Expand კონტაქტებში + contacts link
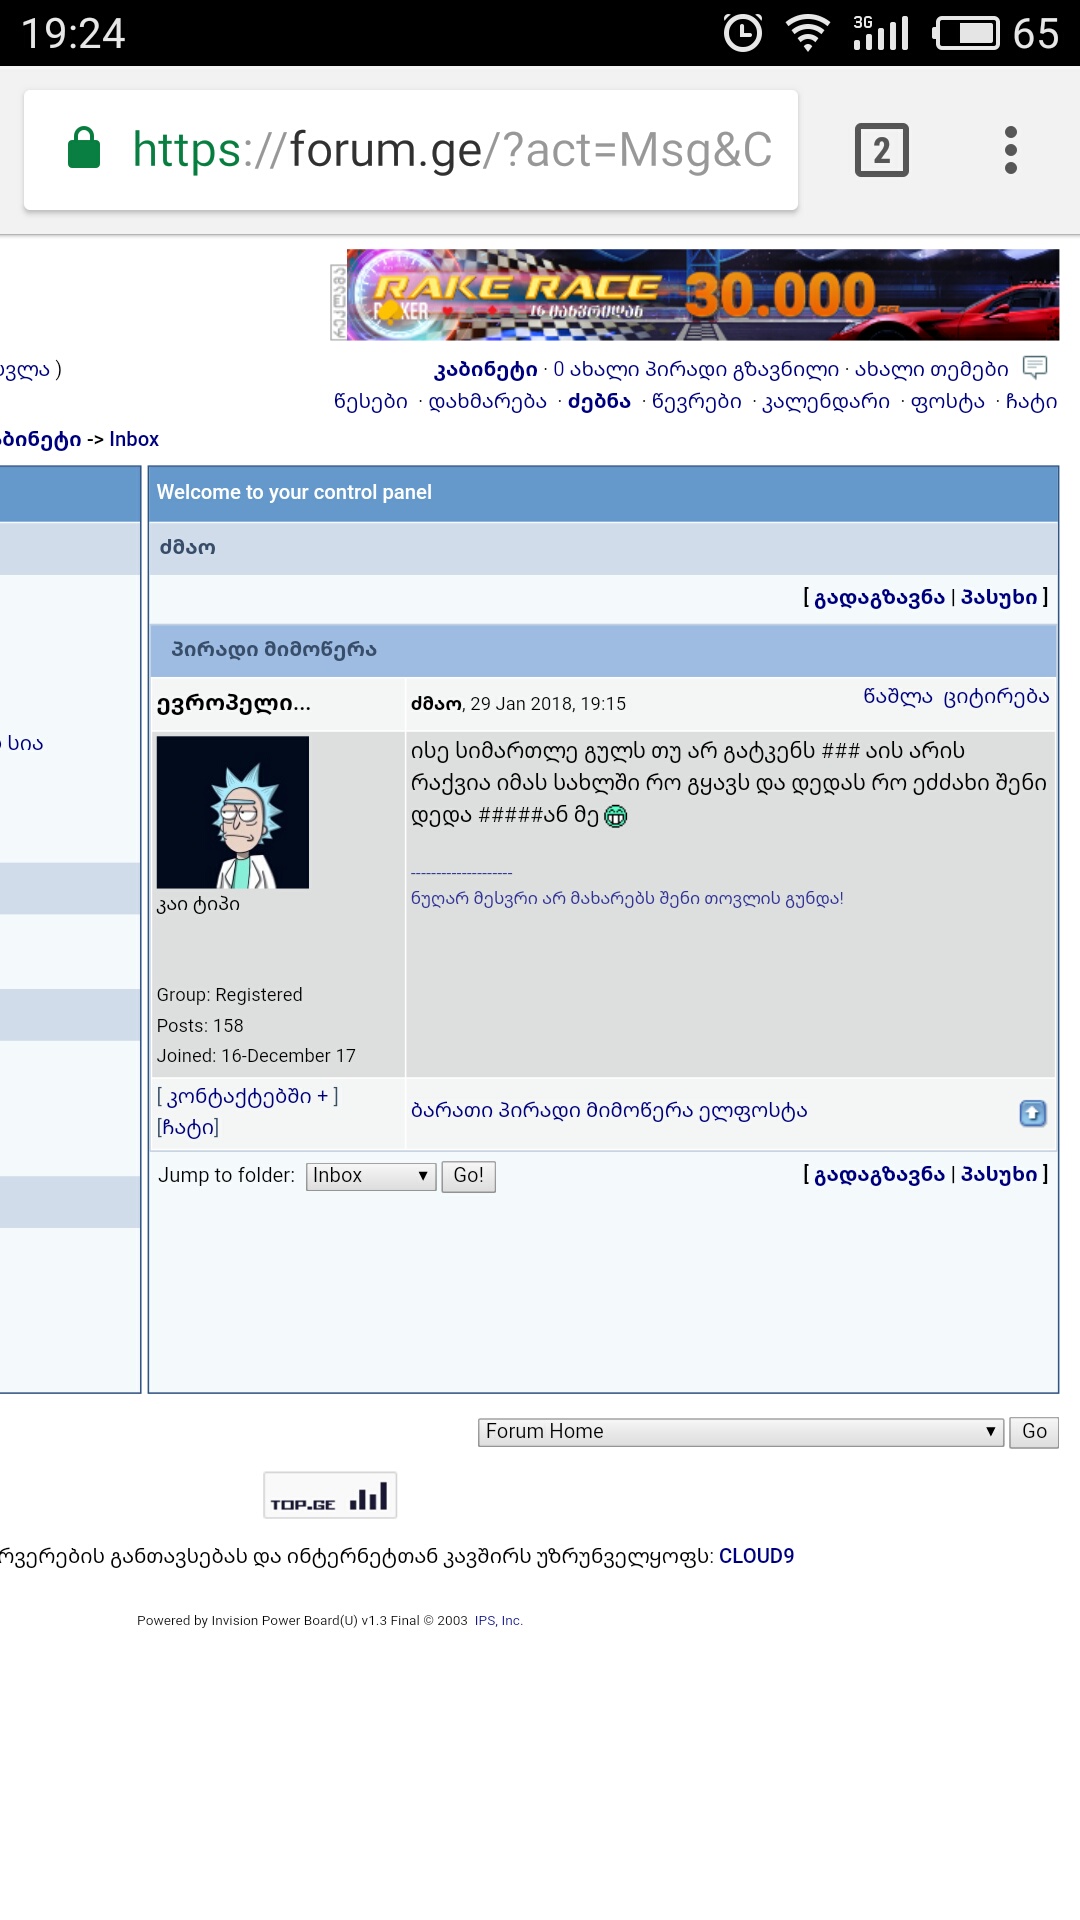This screenshot has height=1920, width=1080. [247, 1096]
